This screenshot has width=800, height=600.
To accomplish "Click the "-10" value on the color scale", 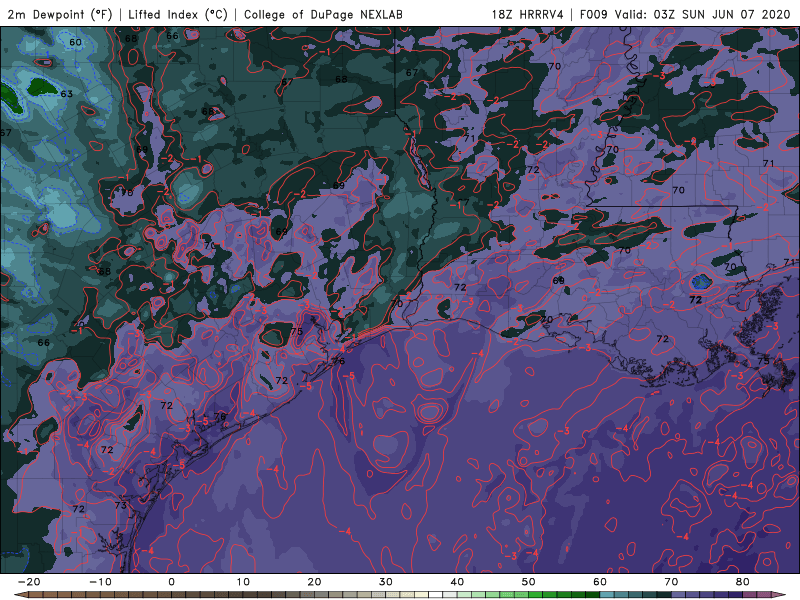I will click(100, 582).
